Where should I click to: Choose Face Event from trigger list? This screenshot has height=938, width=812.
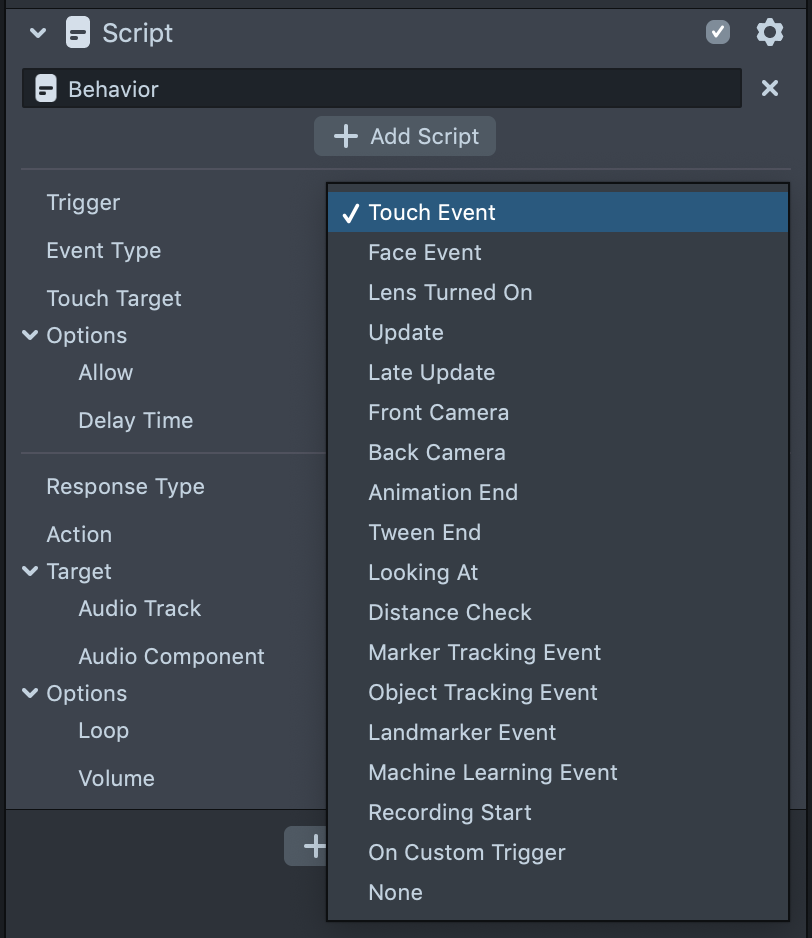click(x=425, y=253)
